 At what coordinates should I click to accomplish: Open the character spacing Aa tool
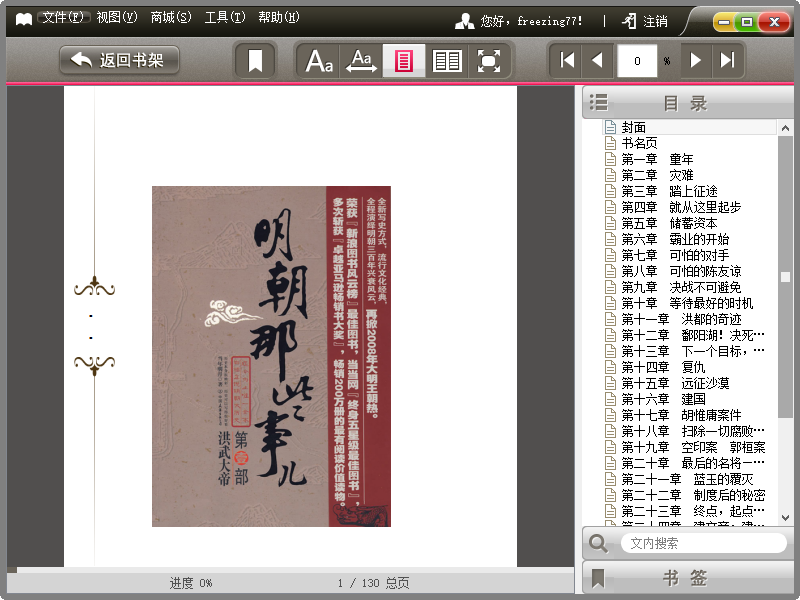pyautogui.click(x=361, y=61)
